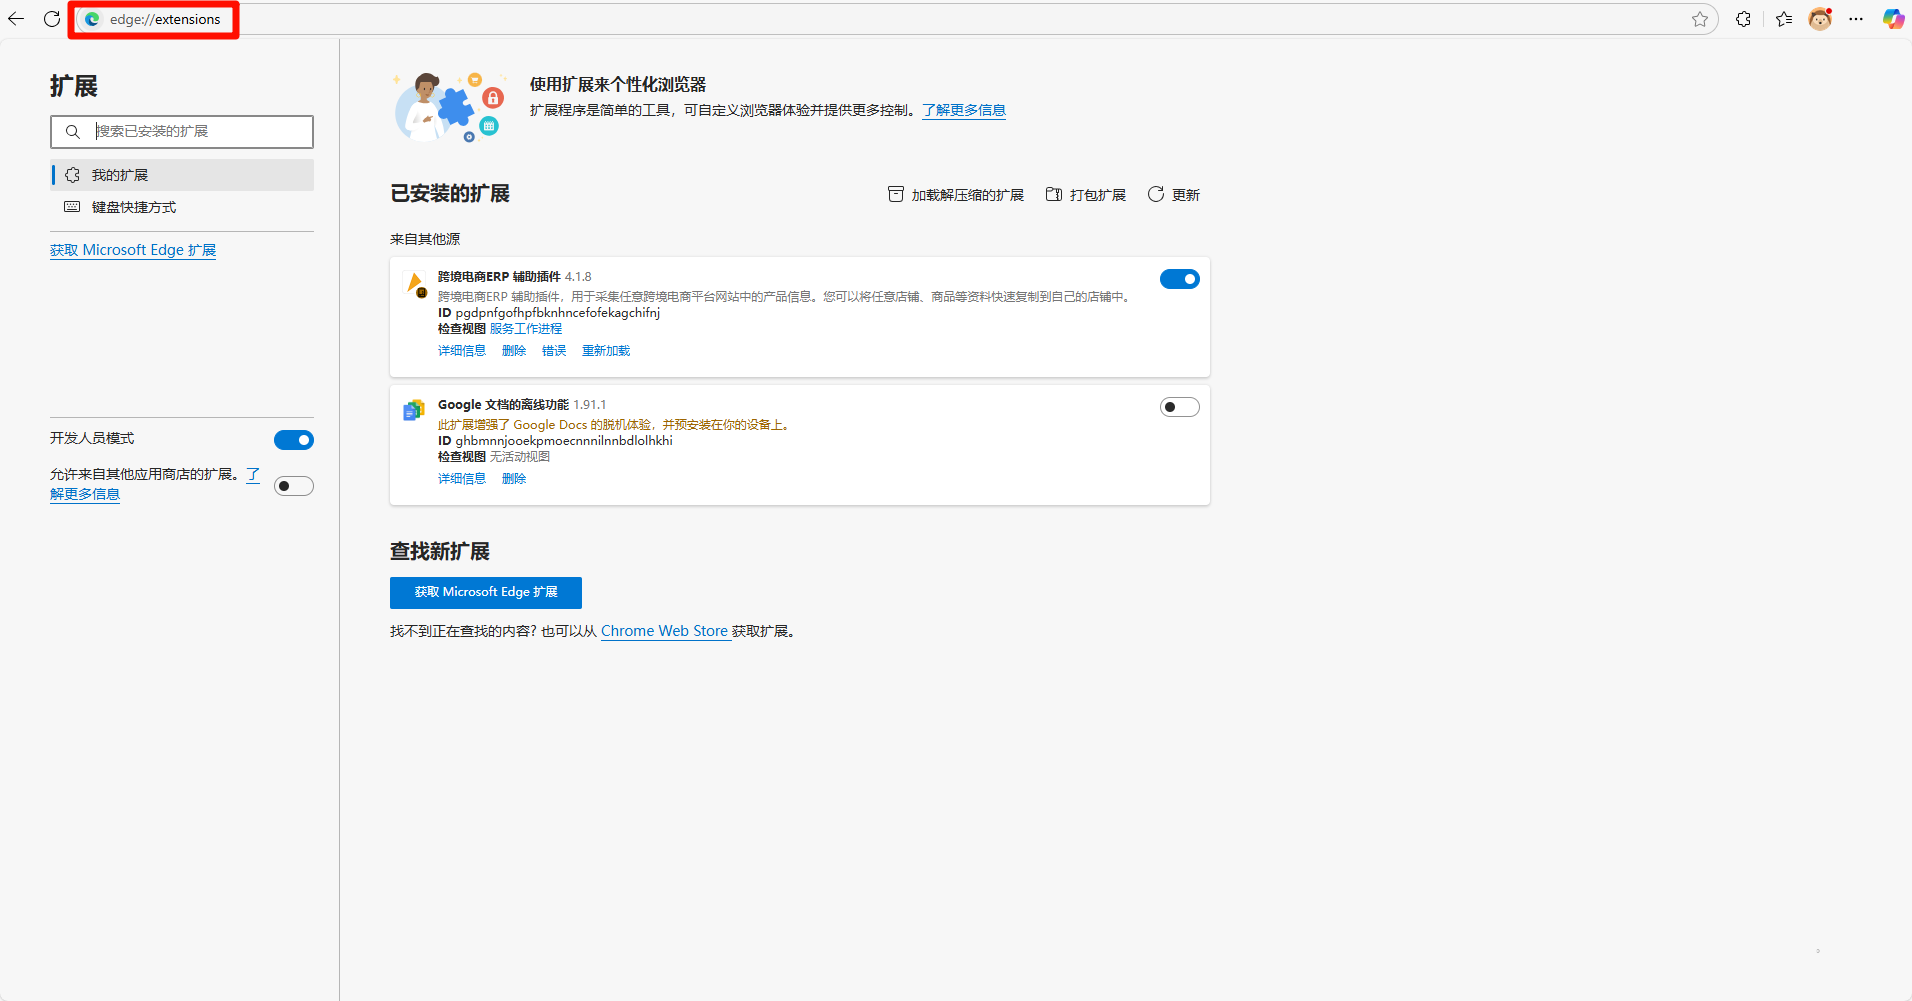The image size is (1912, 1001).
Task: Click version text 1.91.1
Action: pyautogui.click(x=590, y=405)
